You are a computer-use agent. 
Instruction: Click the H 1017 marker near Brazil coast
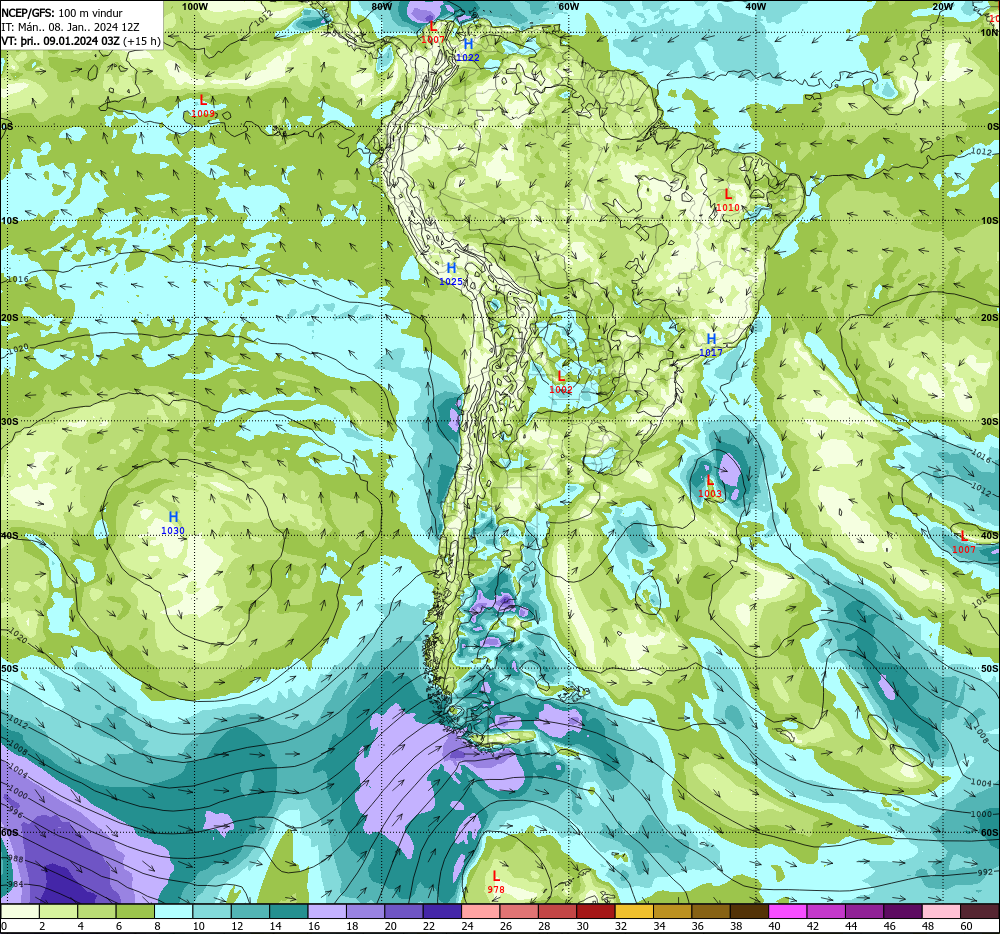coord(711,345)
